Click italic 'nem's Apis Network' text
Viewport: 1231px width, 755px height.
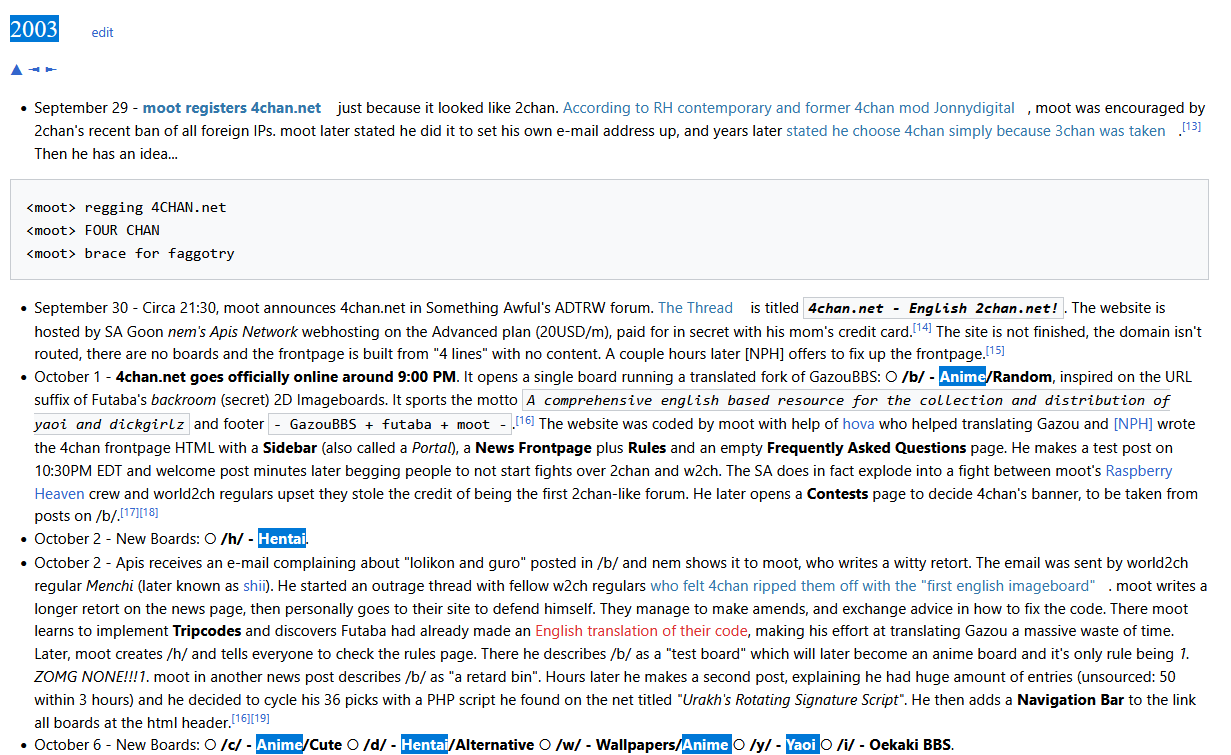[231, 331]
